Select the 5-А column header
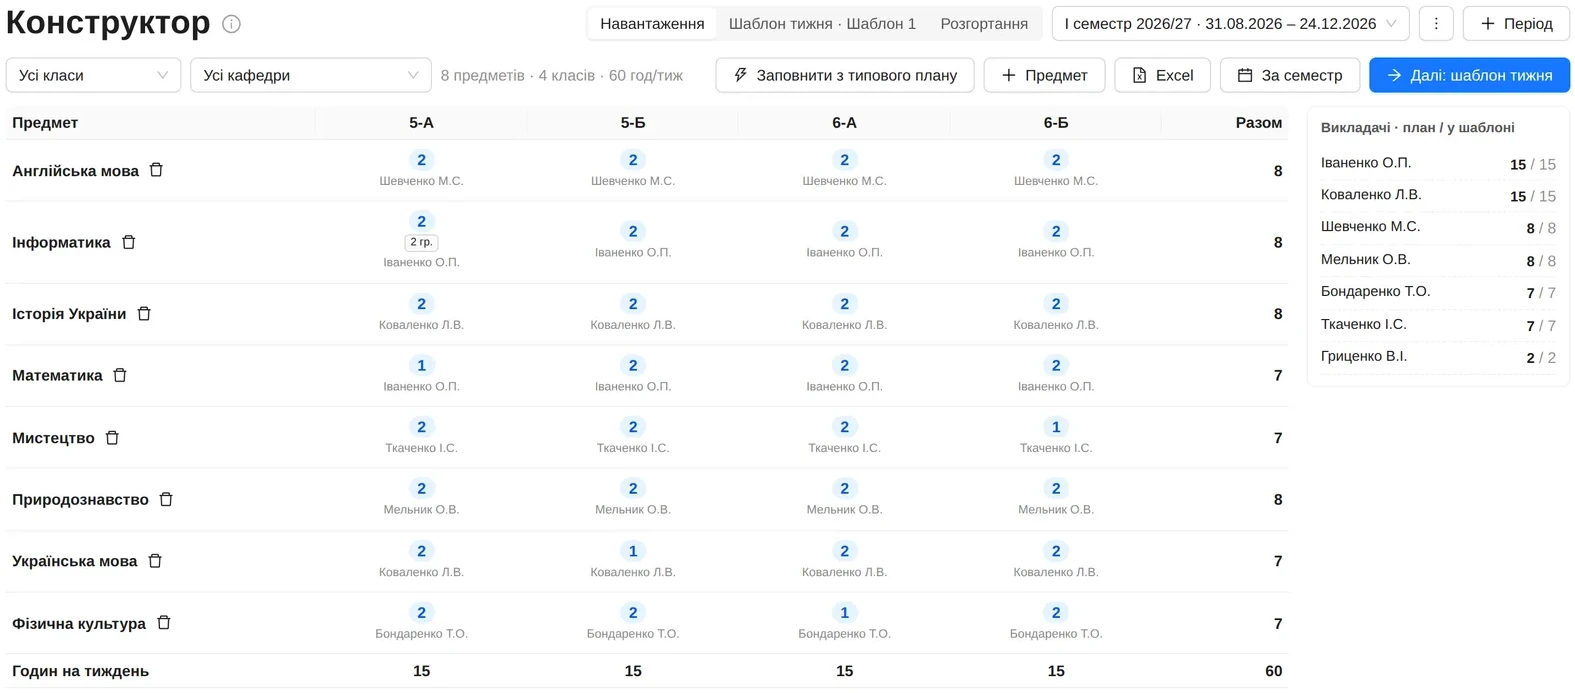This screenshot has height=693, width=1575. pyautogui.click(x=421, y=123)
